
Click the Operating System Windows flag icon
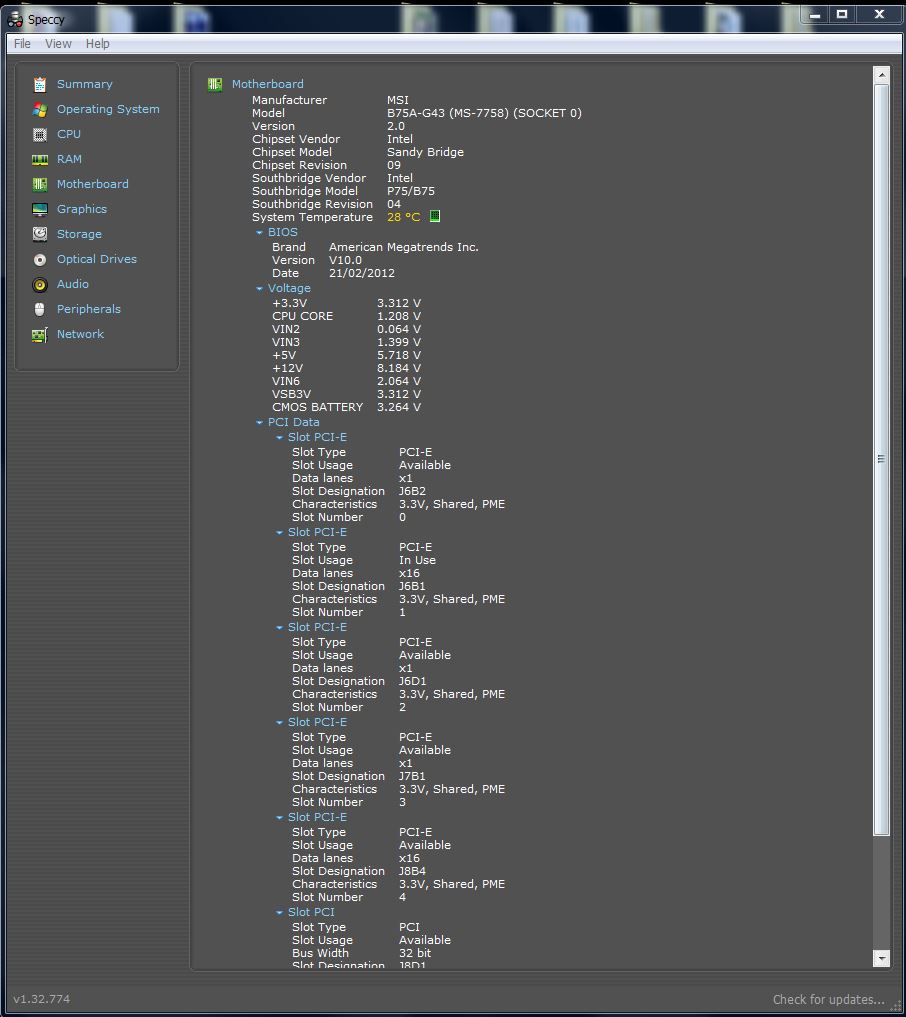pos(40,110)
